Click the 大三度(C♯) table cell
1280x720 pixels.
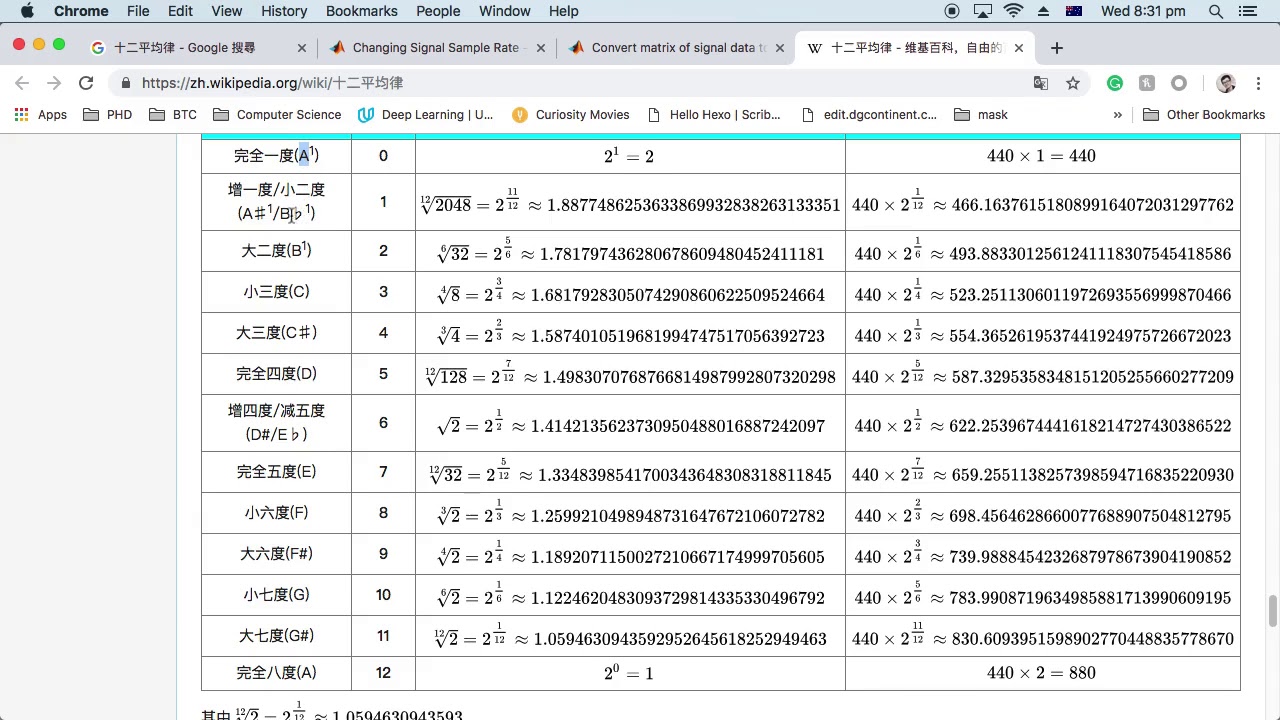(276, 333)
